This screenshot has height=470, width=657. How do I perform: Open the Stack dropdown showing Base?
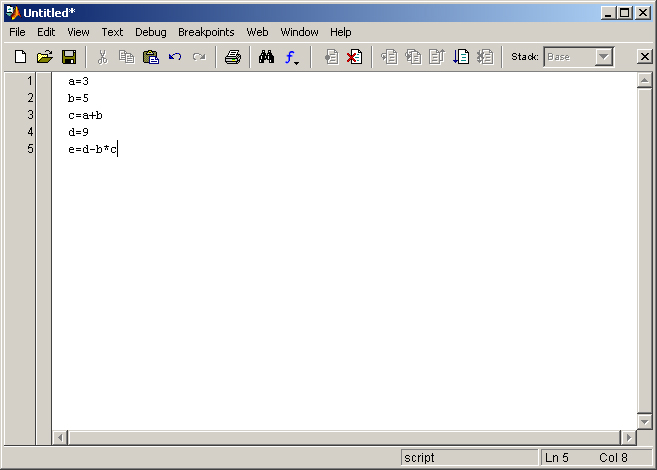click(603, 57)
